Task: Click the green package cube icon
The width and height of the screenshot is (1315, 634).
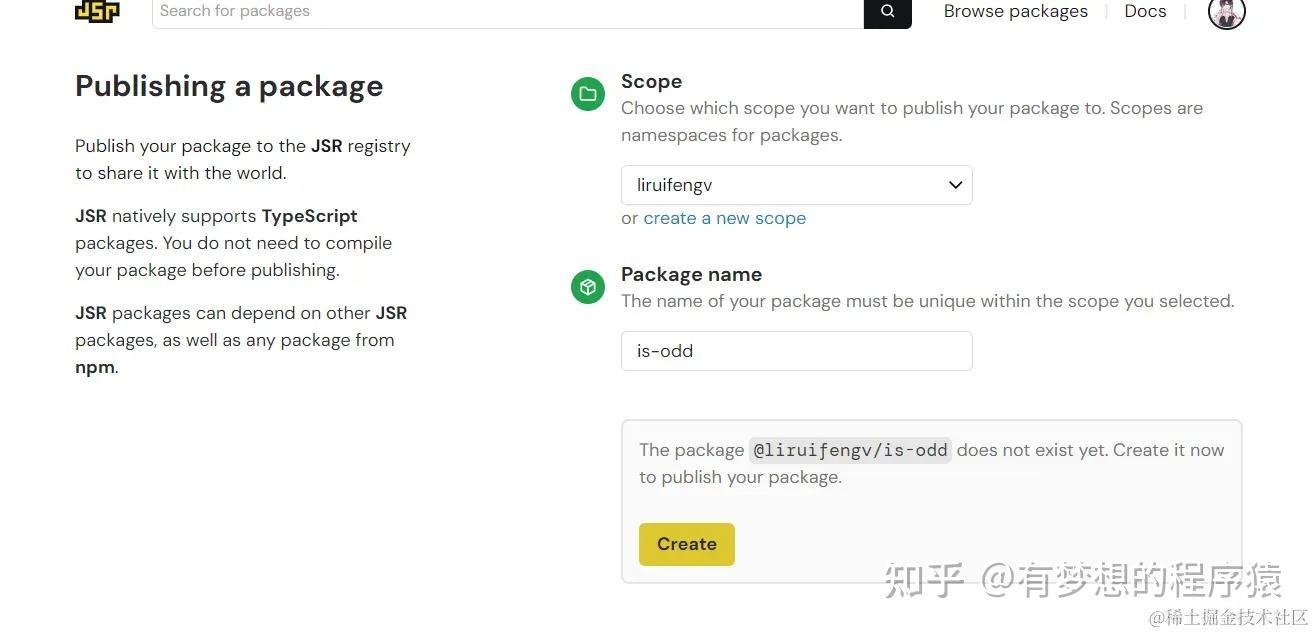Action: click(x=587, y=287)
